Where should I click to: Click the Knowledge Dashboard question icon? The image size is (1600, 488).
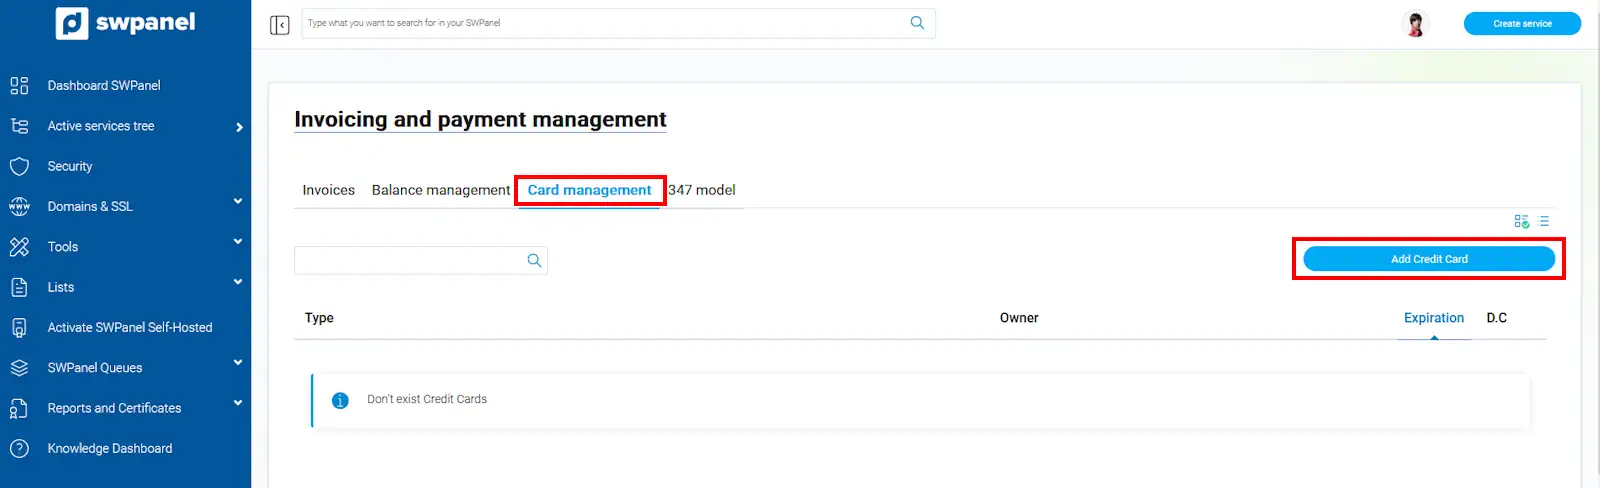pos(19,448)
